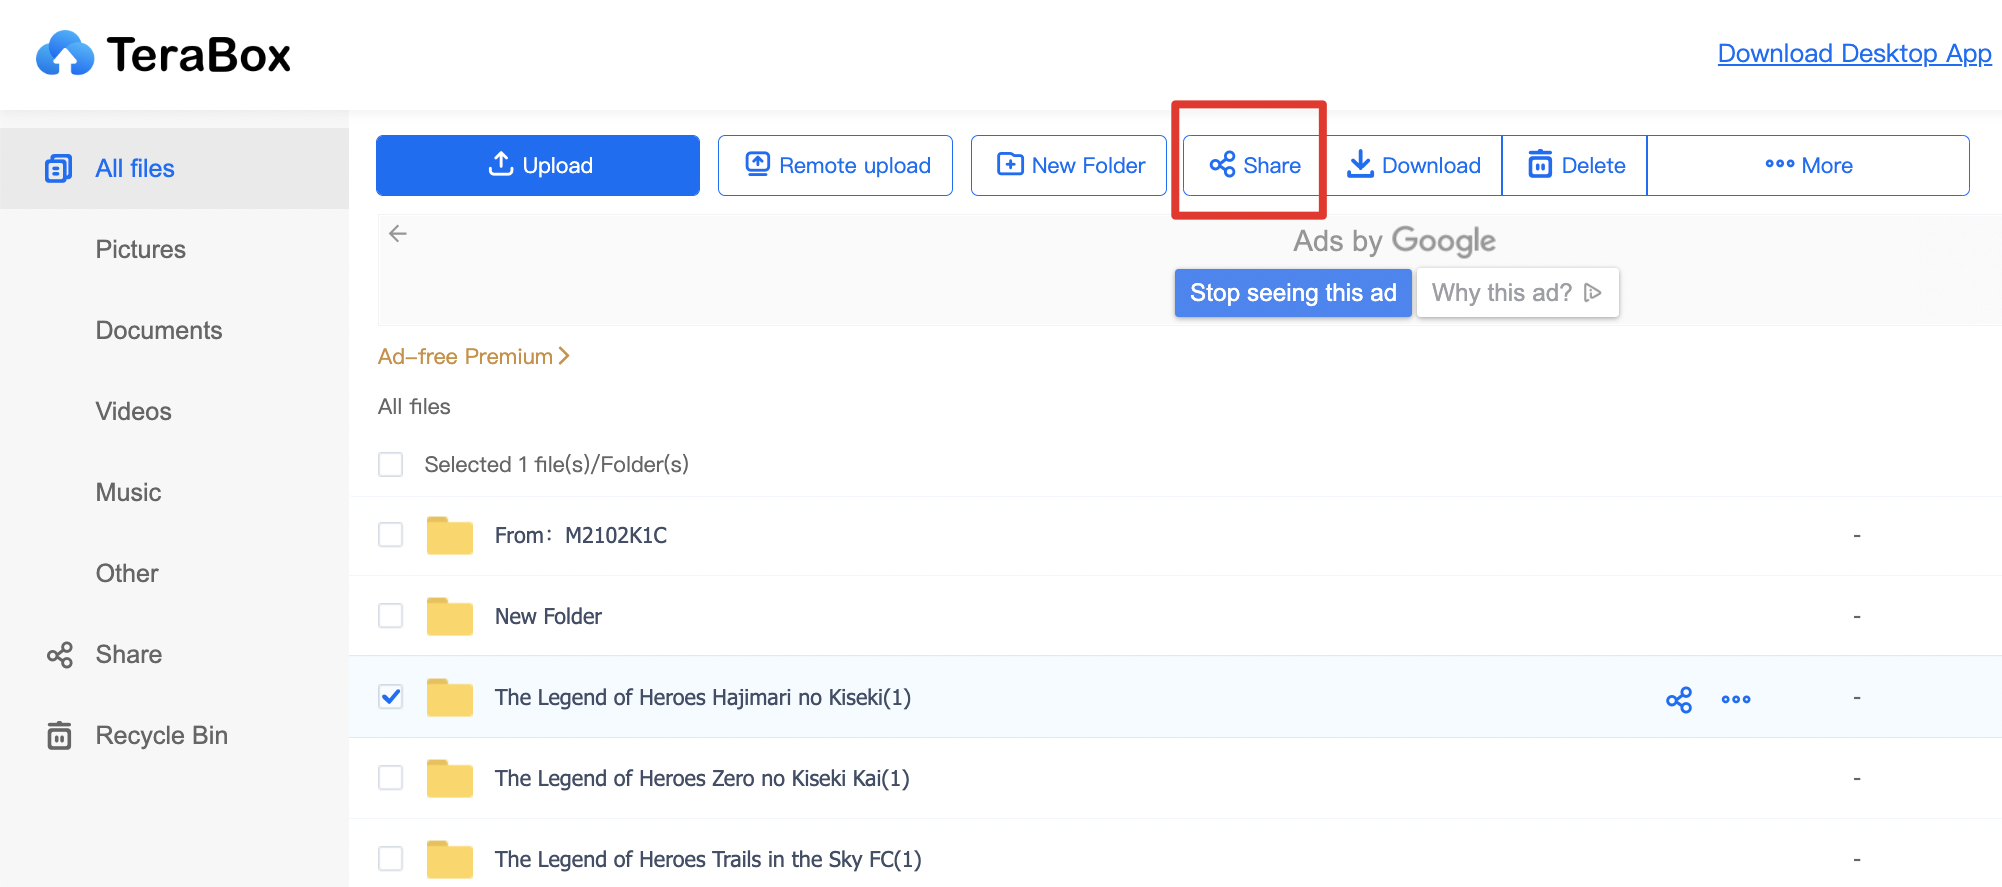The height and width of the screenshot is (887, 2002).
Task: Open Recycle Bin in sidebar
Action: (162, 735)
